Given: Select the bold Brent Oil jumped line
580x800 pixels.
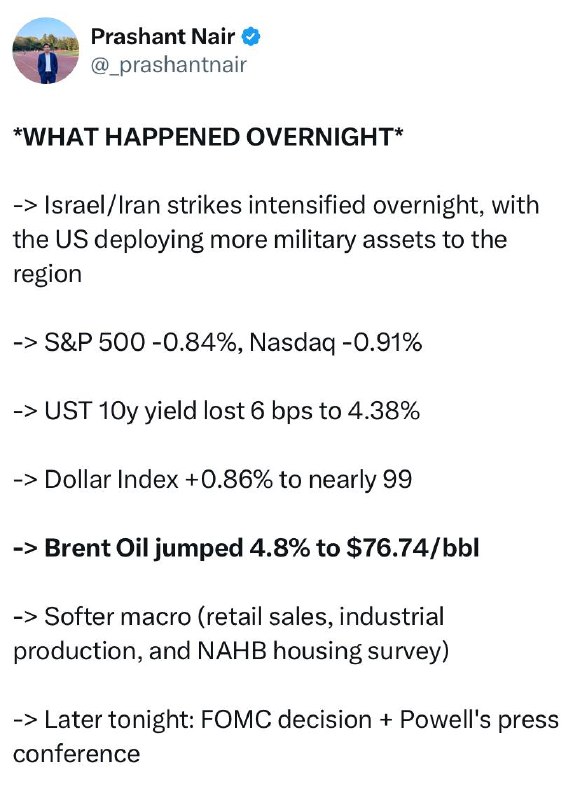Looking at the screenshot, I should (246, 548).
